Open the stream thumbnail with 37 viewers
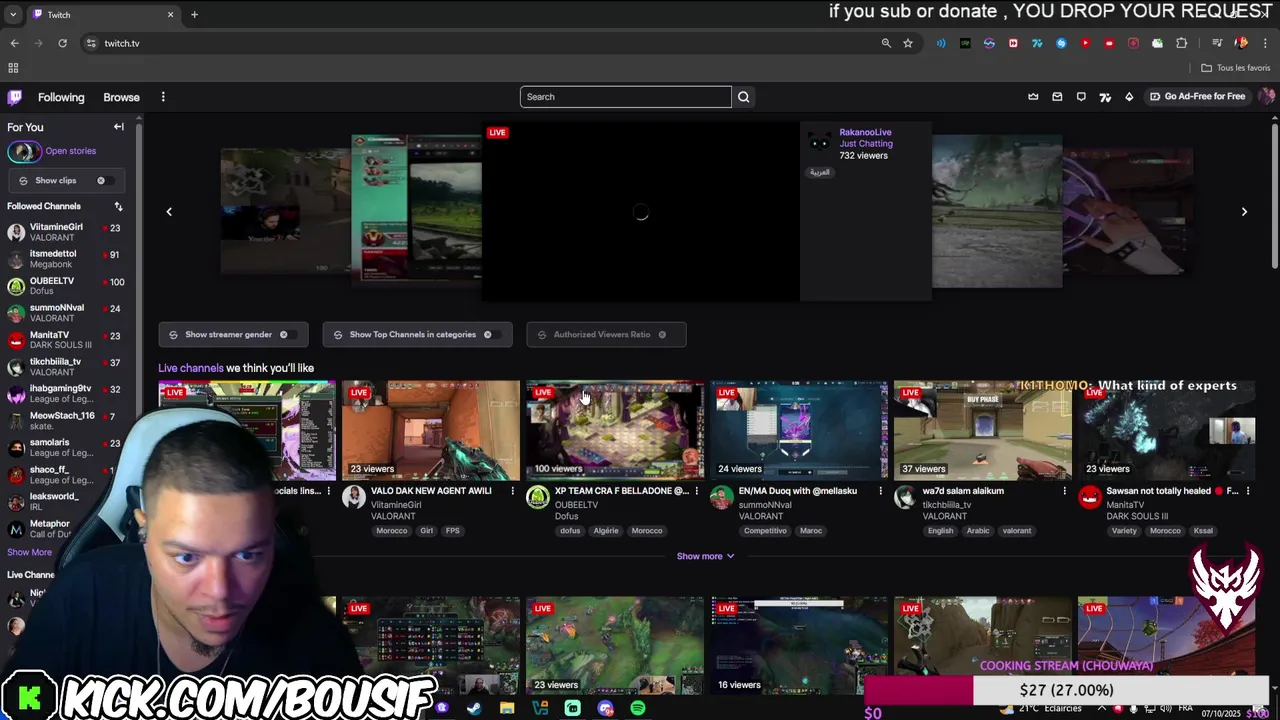The width and height of the screenshot is (1280, 720). [983, 430]
